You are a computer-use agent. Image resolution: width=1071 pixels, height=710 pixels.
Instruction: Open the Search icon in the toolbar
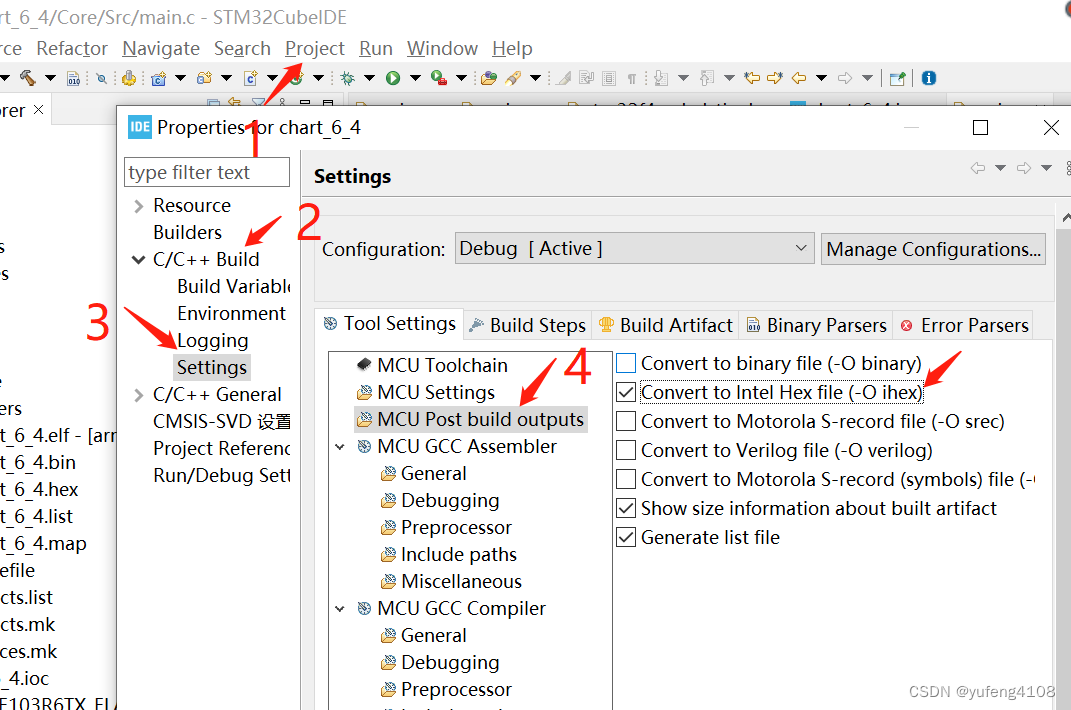click(x=101, y=77)
